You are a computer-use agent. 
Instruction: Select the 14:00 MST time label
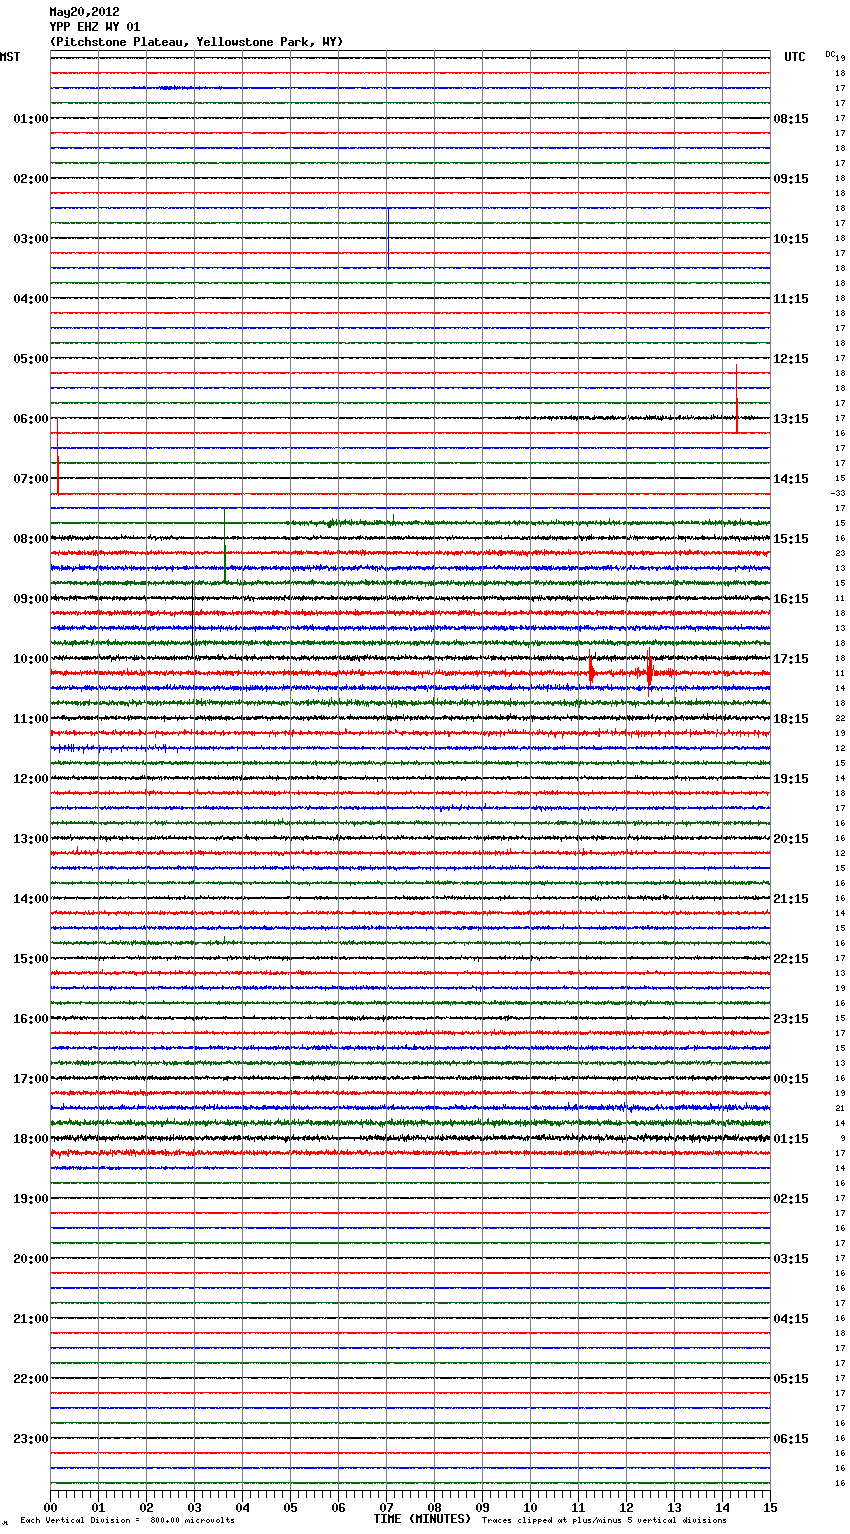[x=31, y=899]
